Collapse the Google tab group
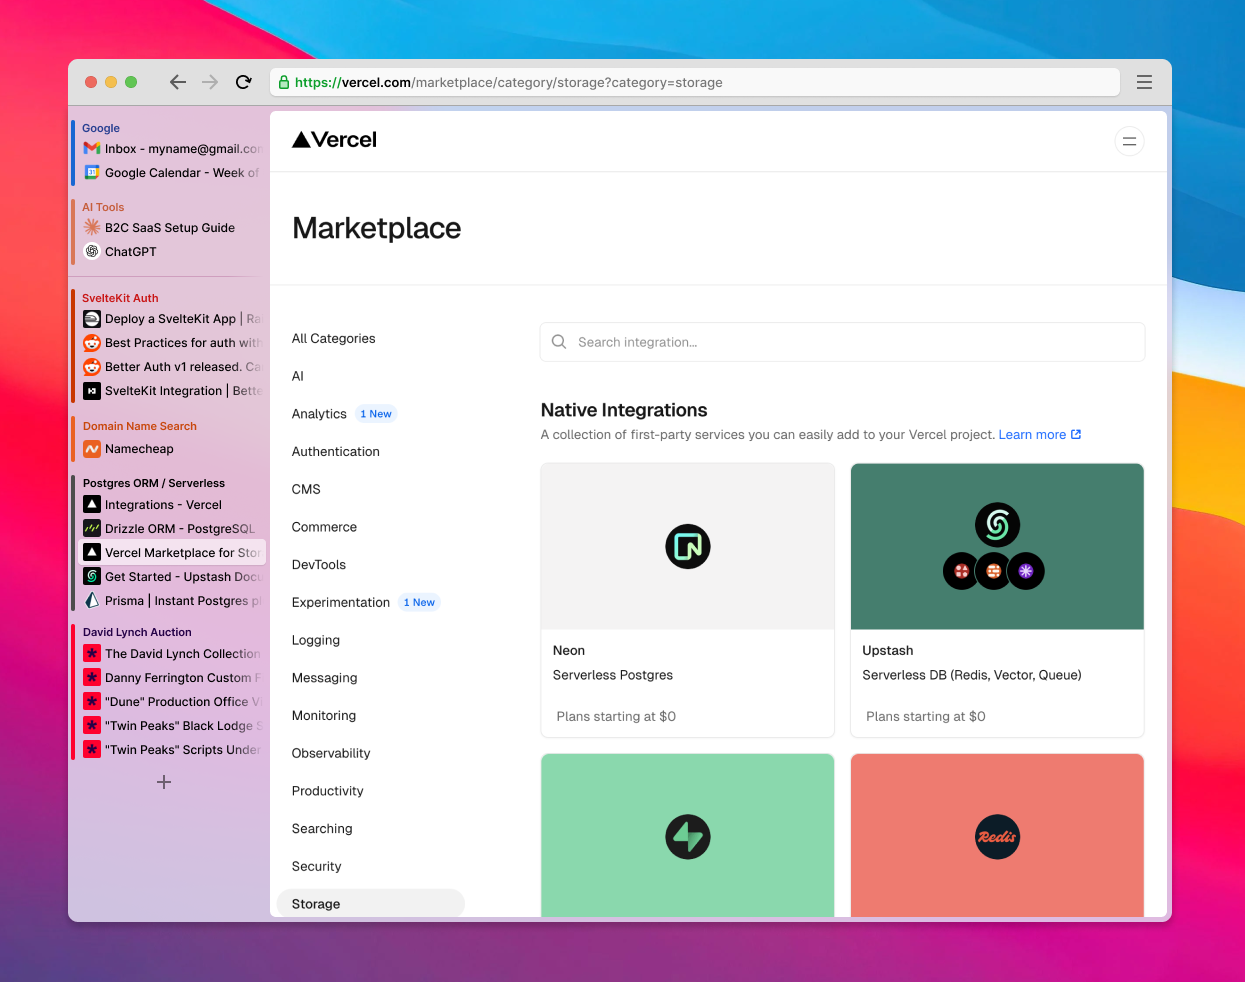1245x982 pixels. click(101, 128)
